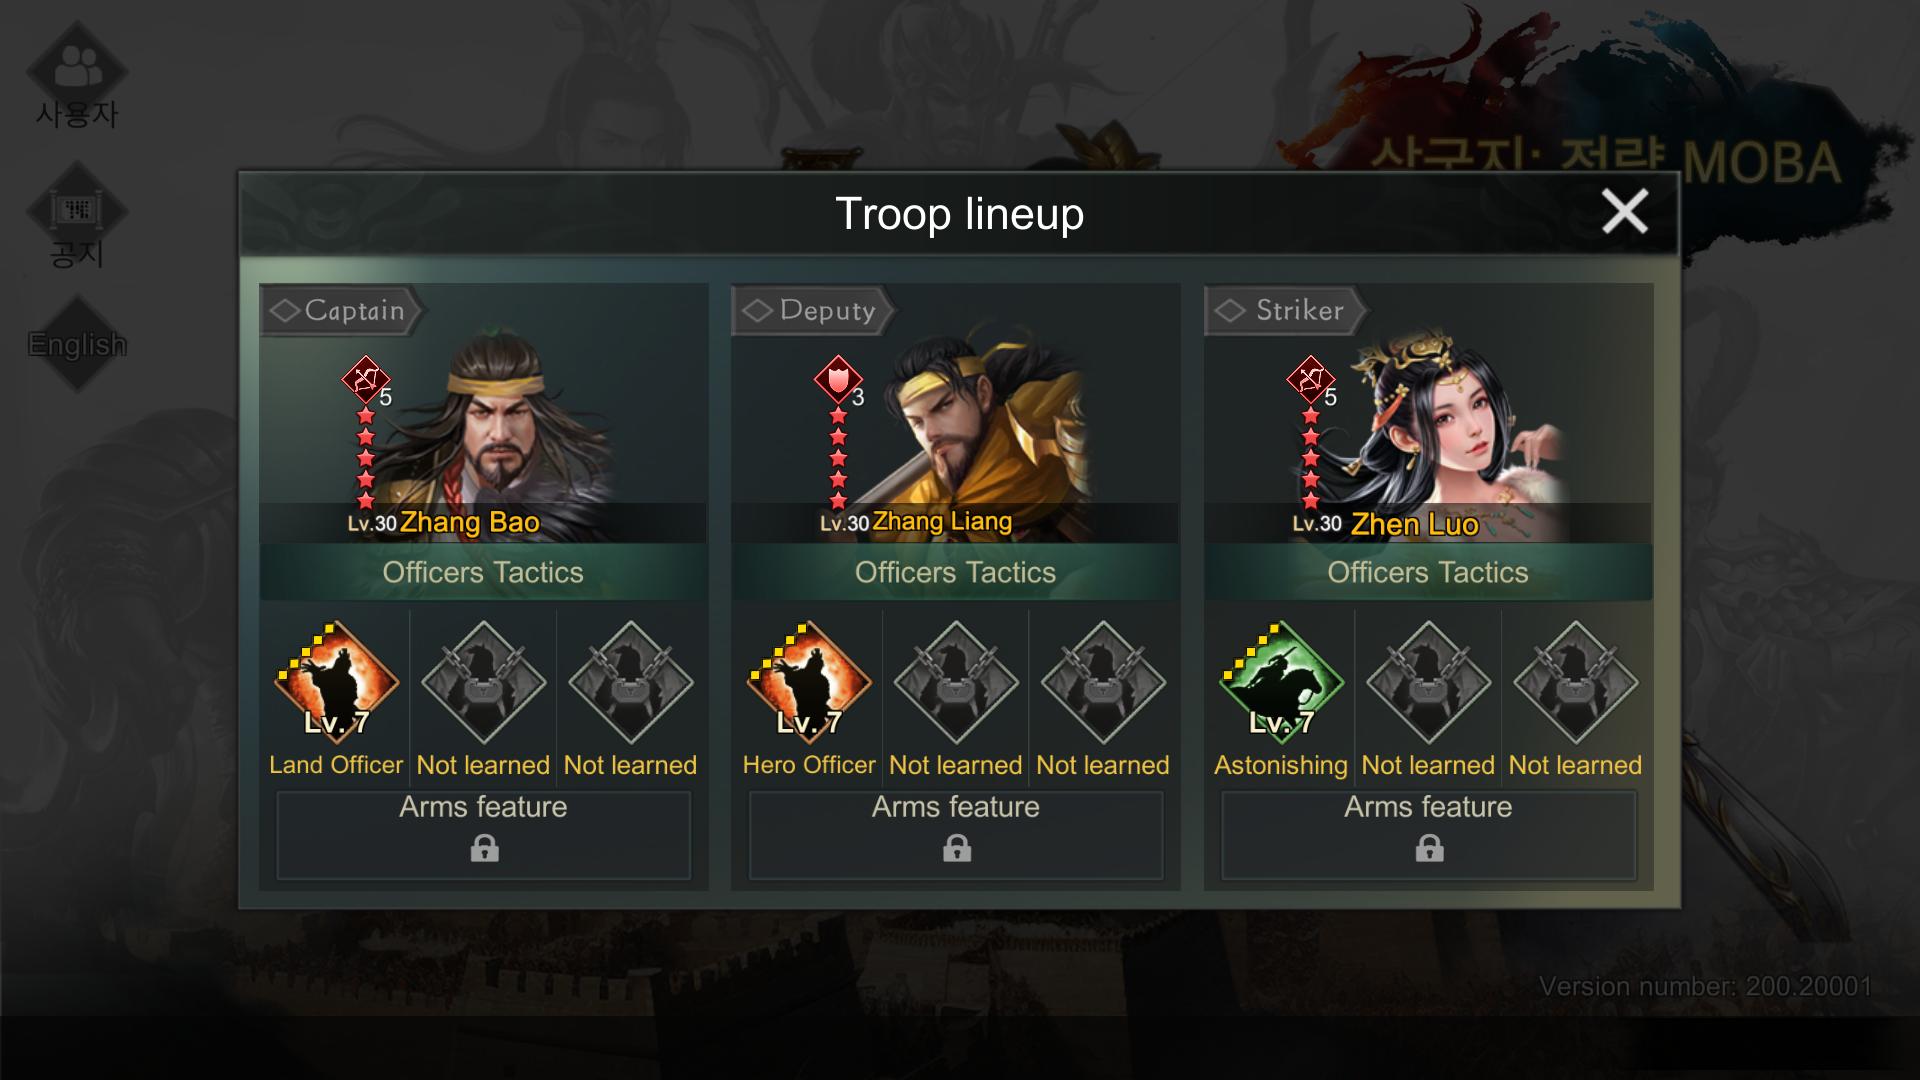This screenshot has width=1920, height=1080.
Task: Select Zhang Liang's Hero Officer tactic icon
Action: [x=809, y=682]
